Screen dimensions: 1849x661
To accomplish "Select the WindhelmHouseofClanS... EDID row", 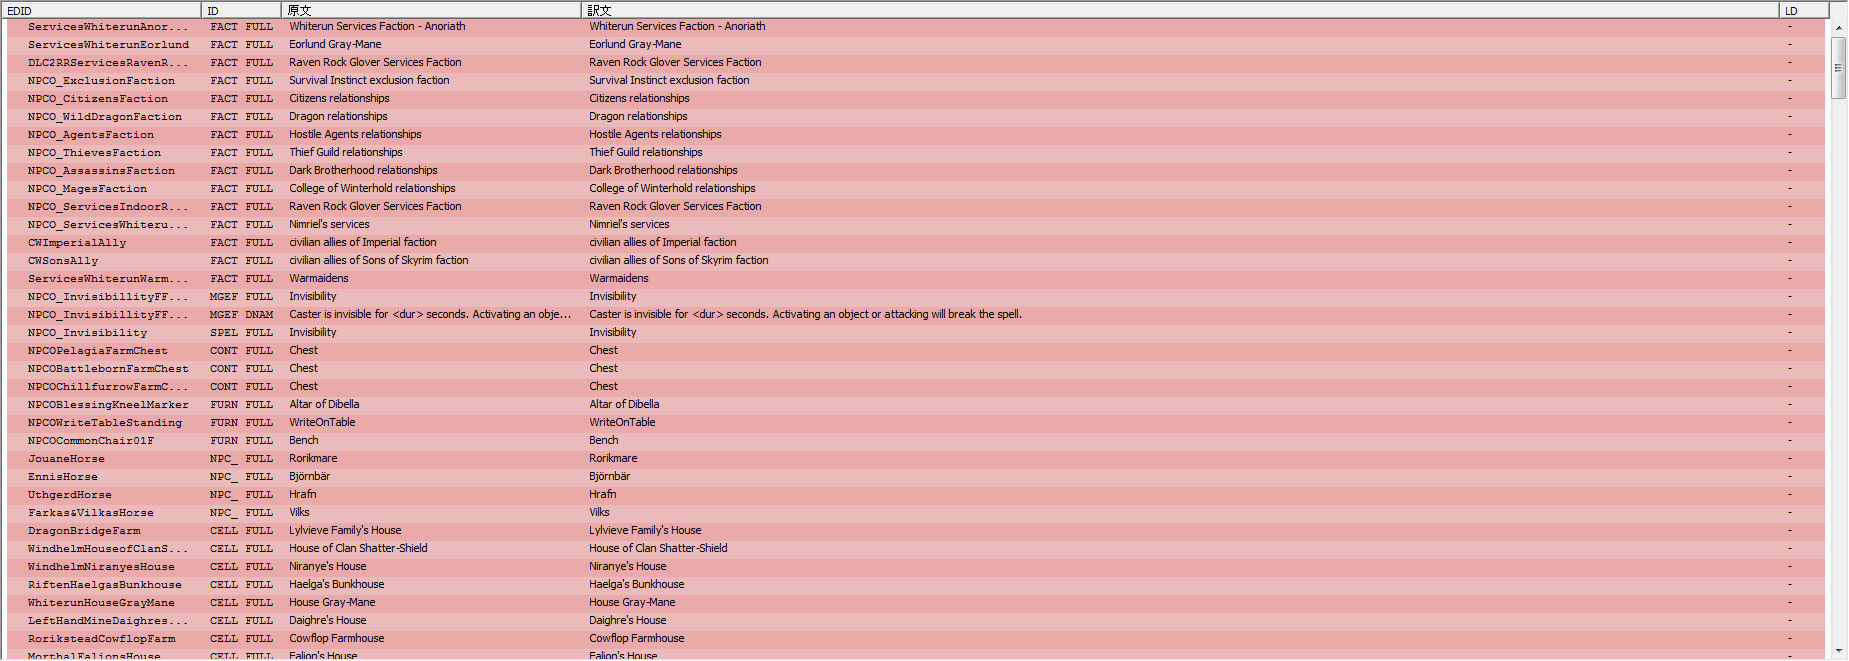I will pyautogui.click(x=916, y=549).
